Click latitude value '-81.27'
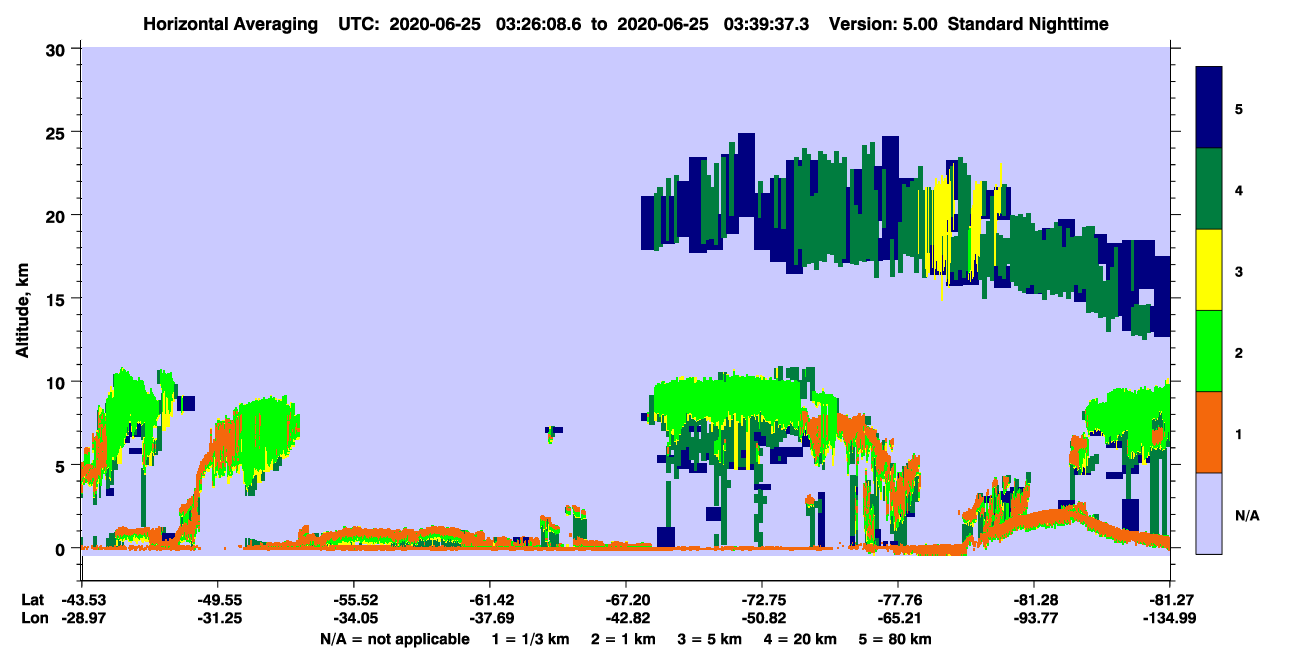 click(x=1169, y=600)
